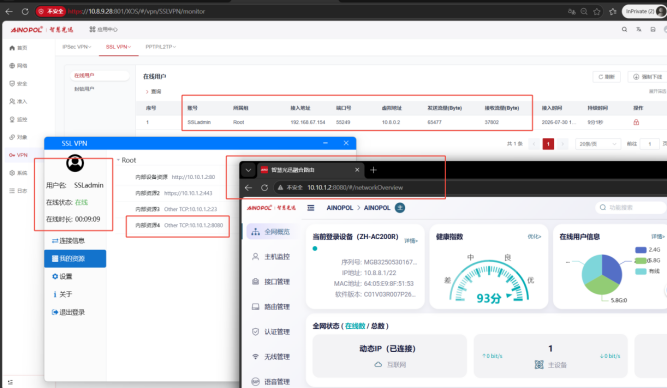Open resource https://10.10.1.2:443 link

pyautogui.click(x=188, y=193)
